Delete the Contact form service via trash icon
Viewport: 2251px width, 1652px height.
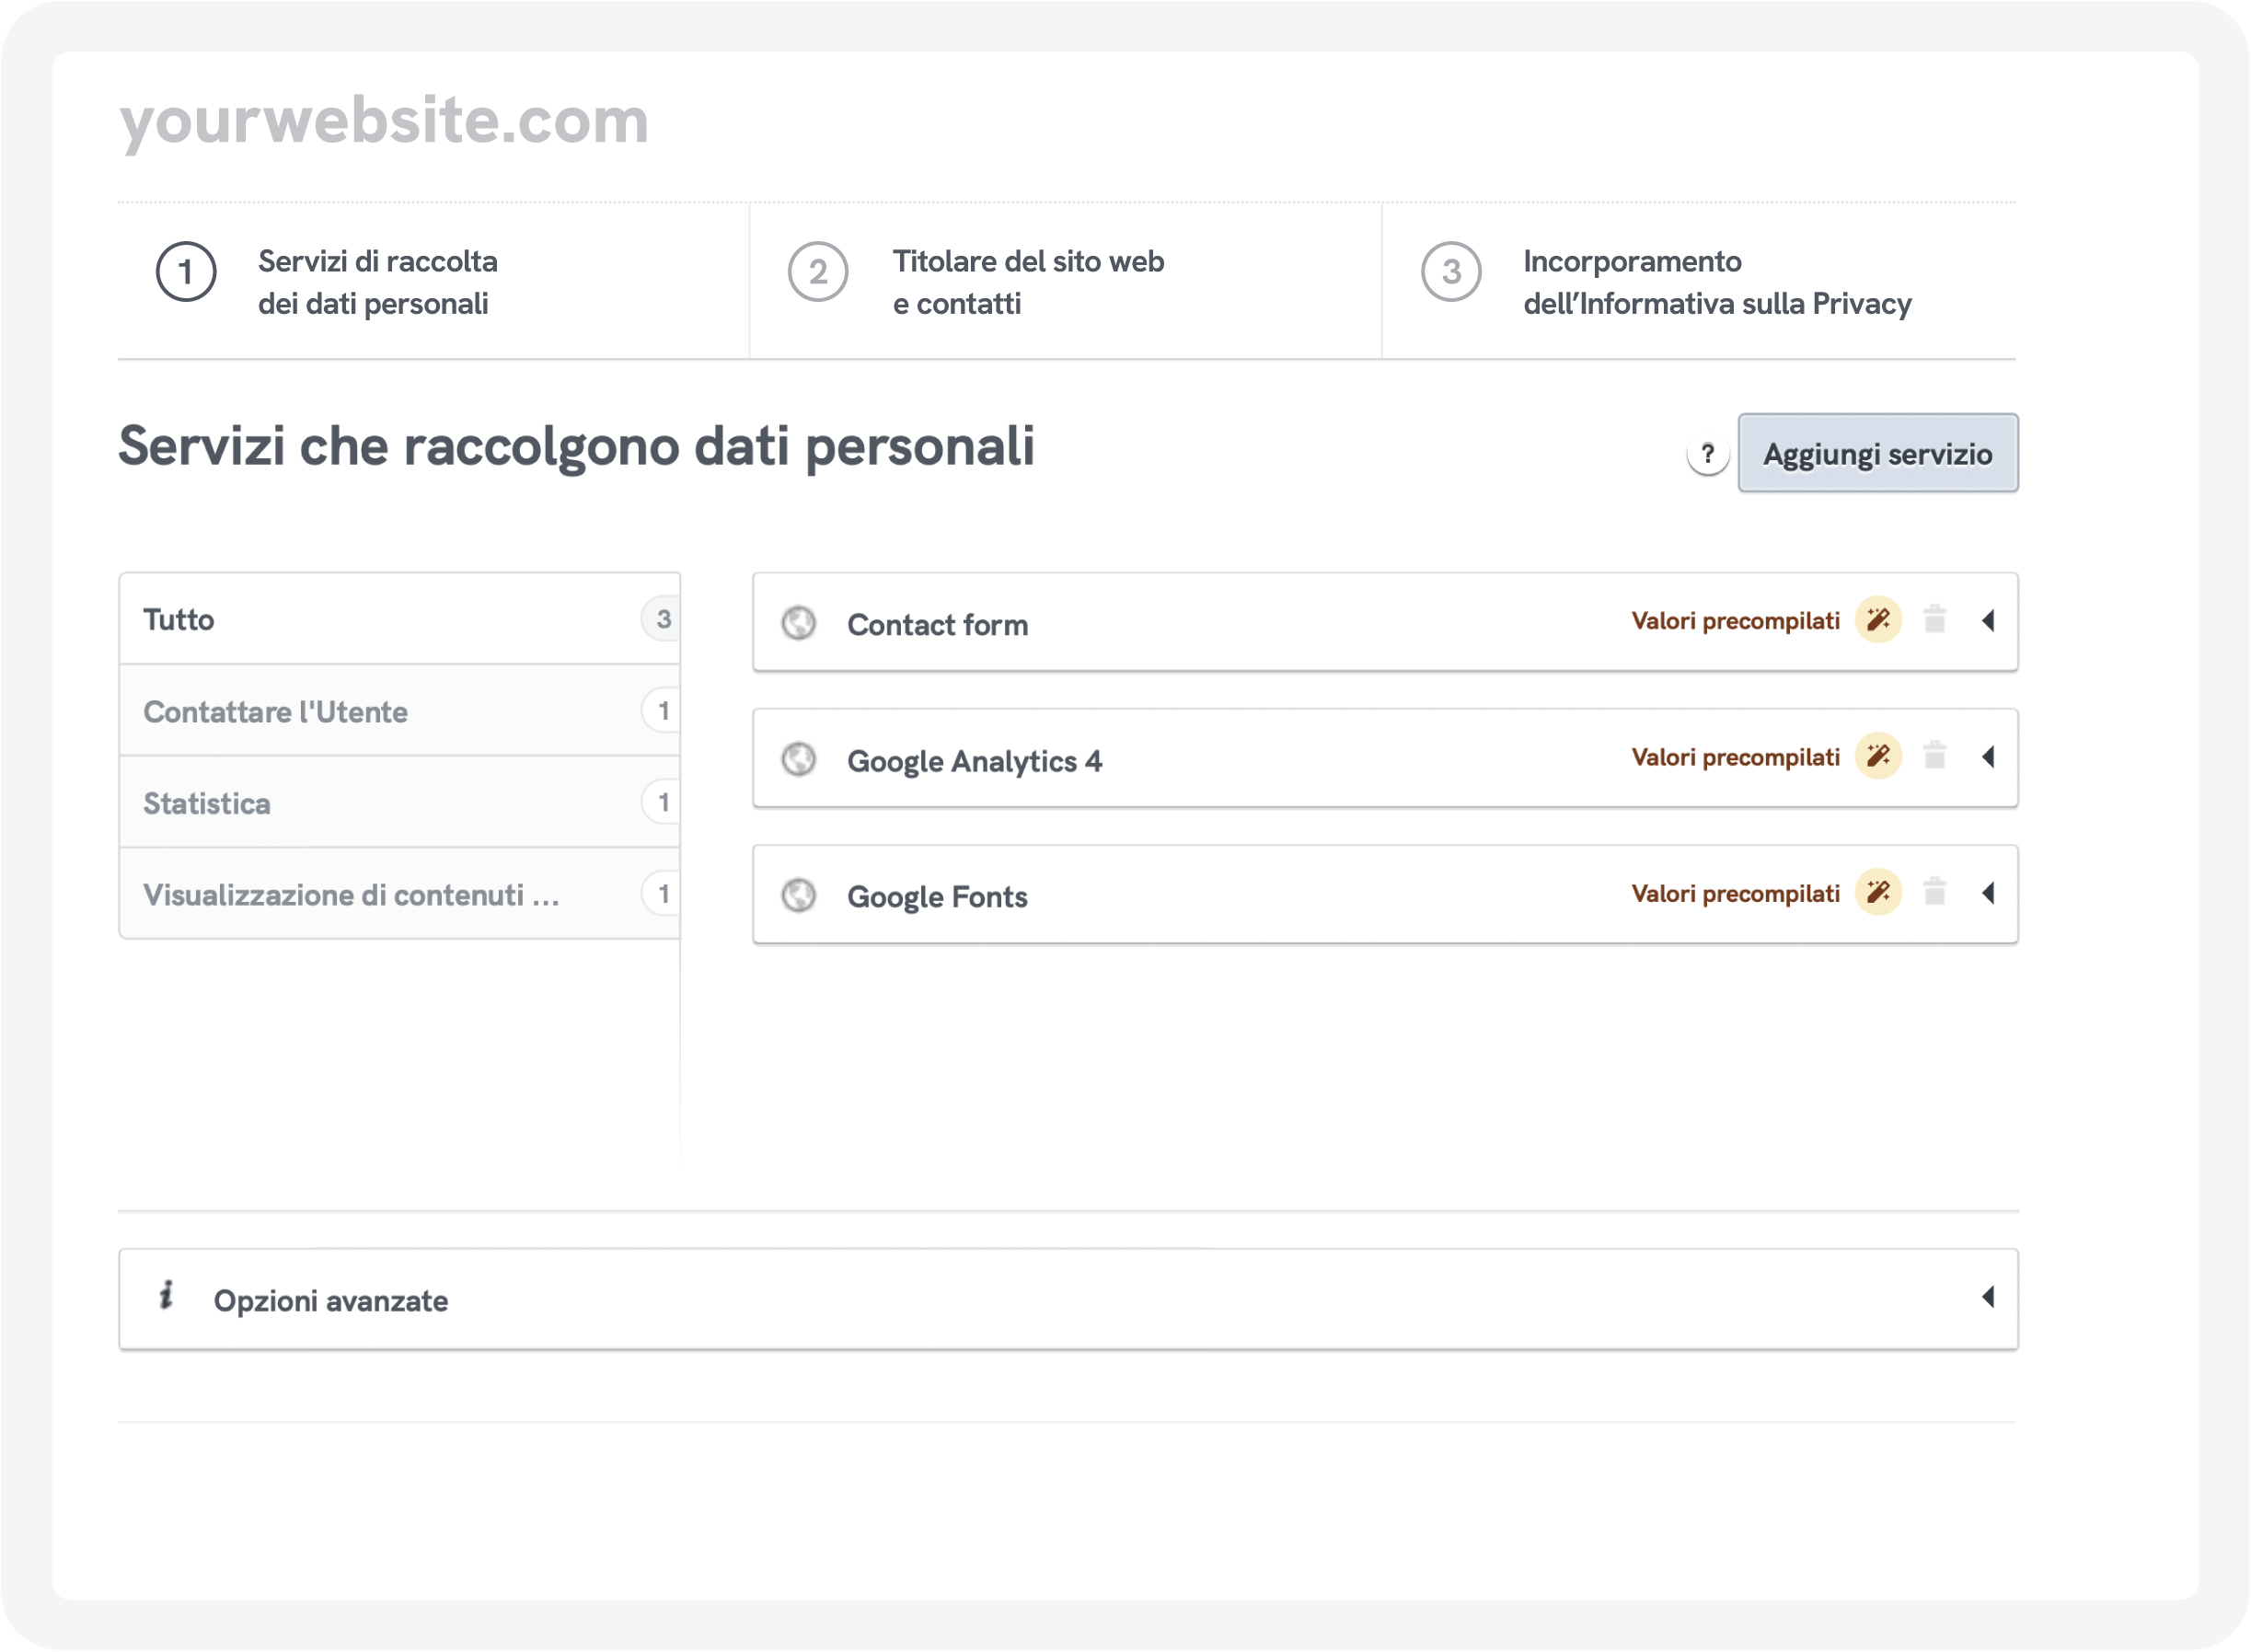pos(1935,620)
